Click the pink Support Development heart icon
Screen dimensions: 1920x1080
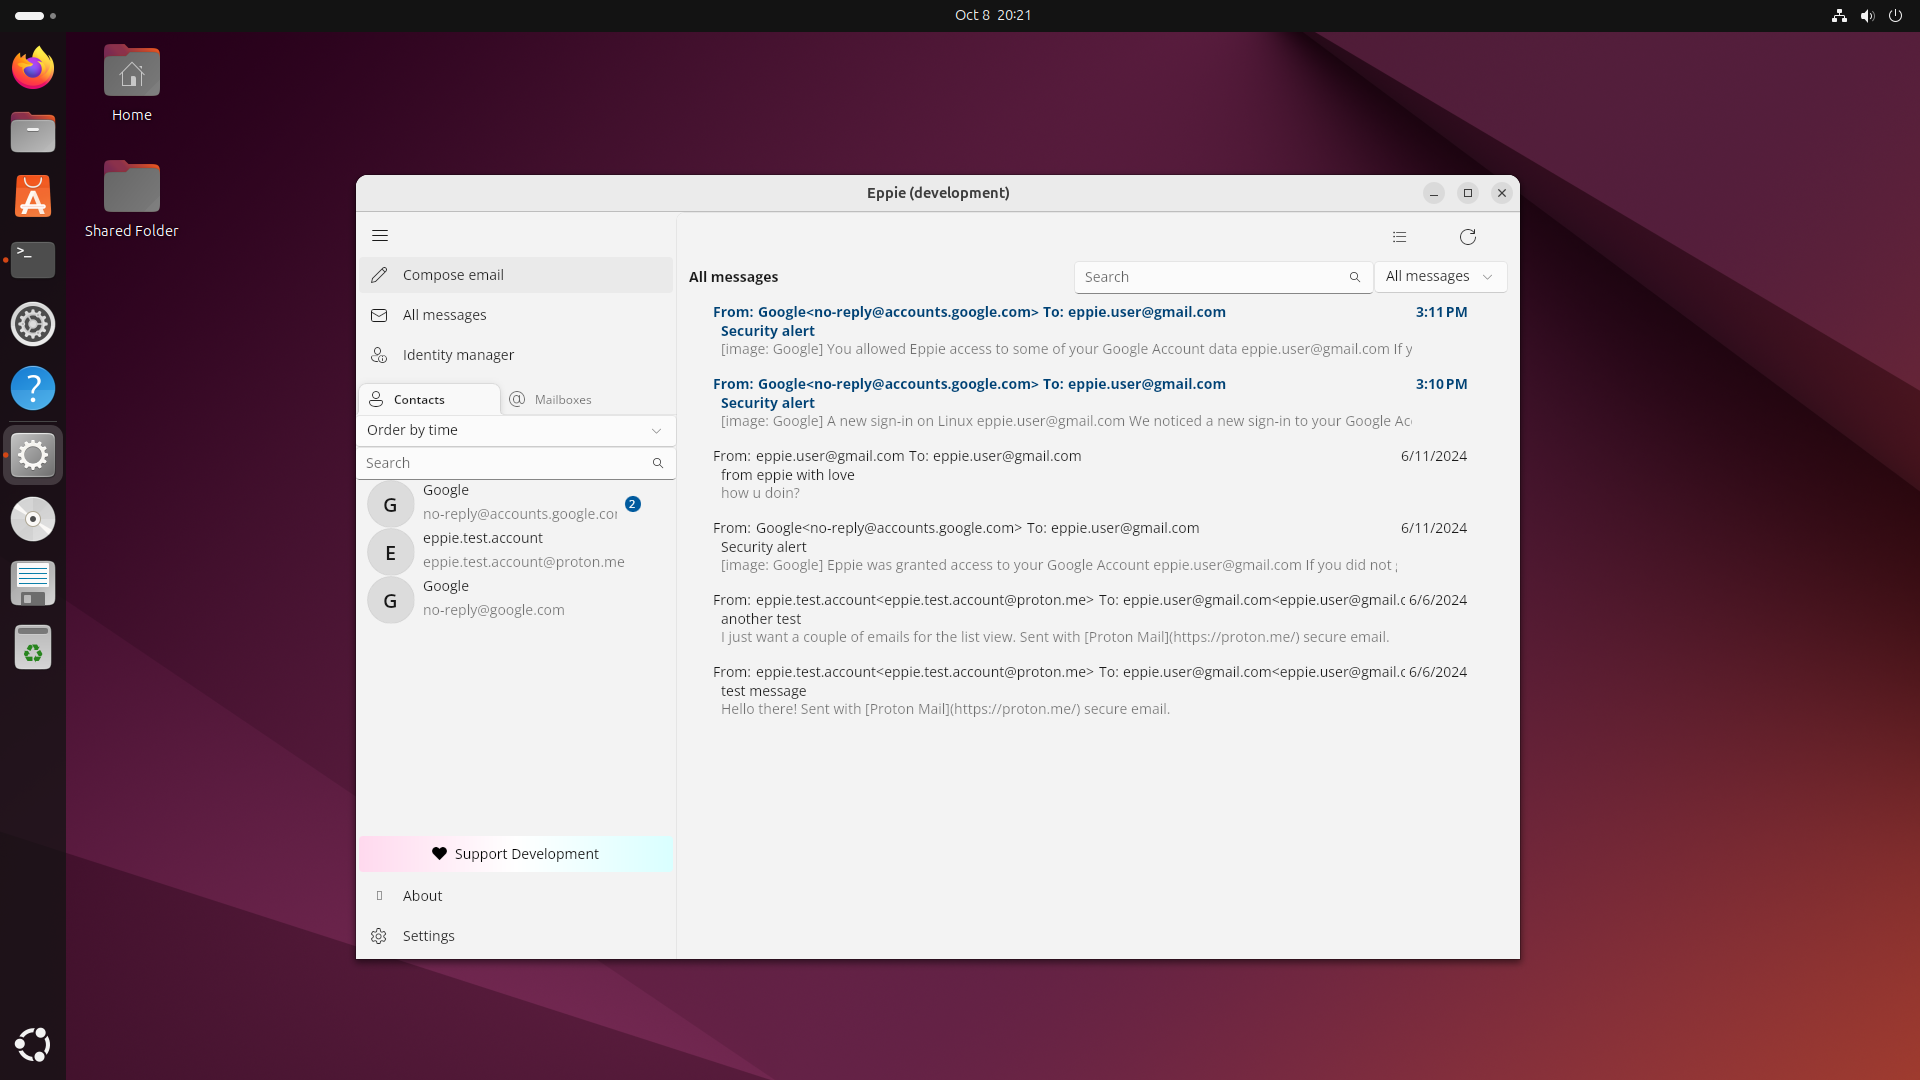pos(440,853)
